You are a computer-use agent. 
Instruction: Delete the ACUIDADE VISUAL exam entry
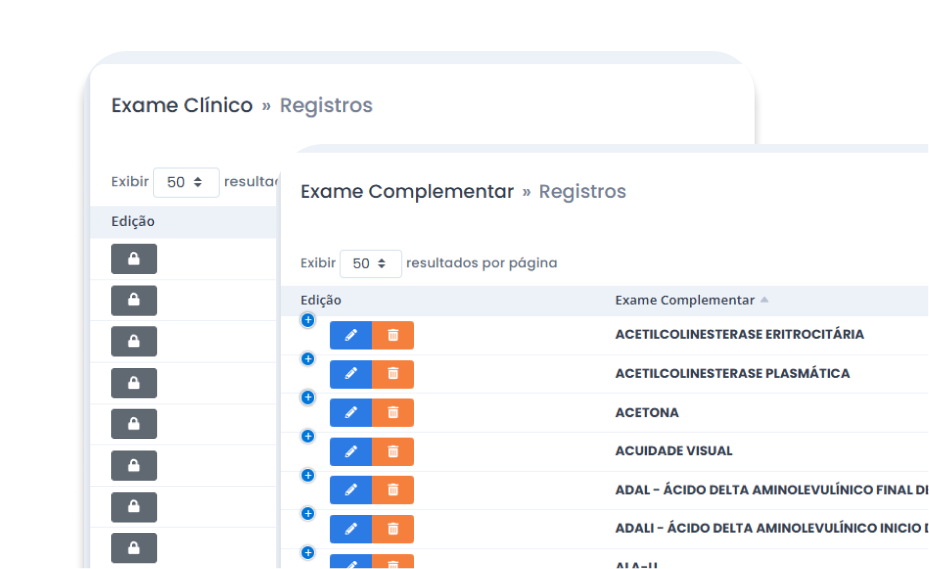(x=393, y=451)
